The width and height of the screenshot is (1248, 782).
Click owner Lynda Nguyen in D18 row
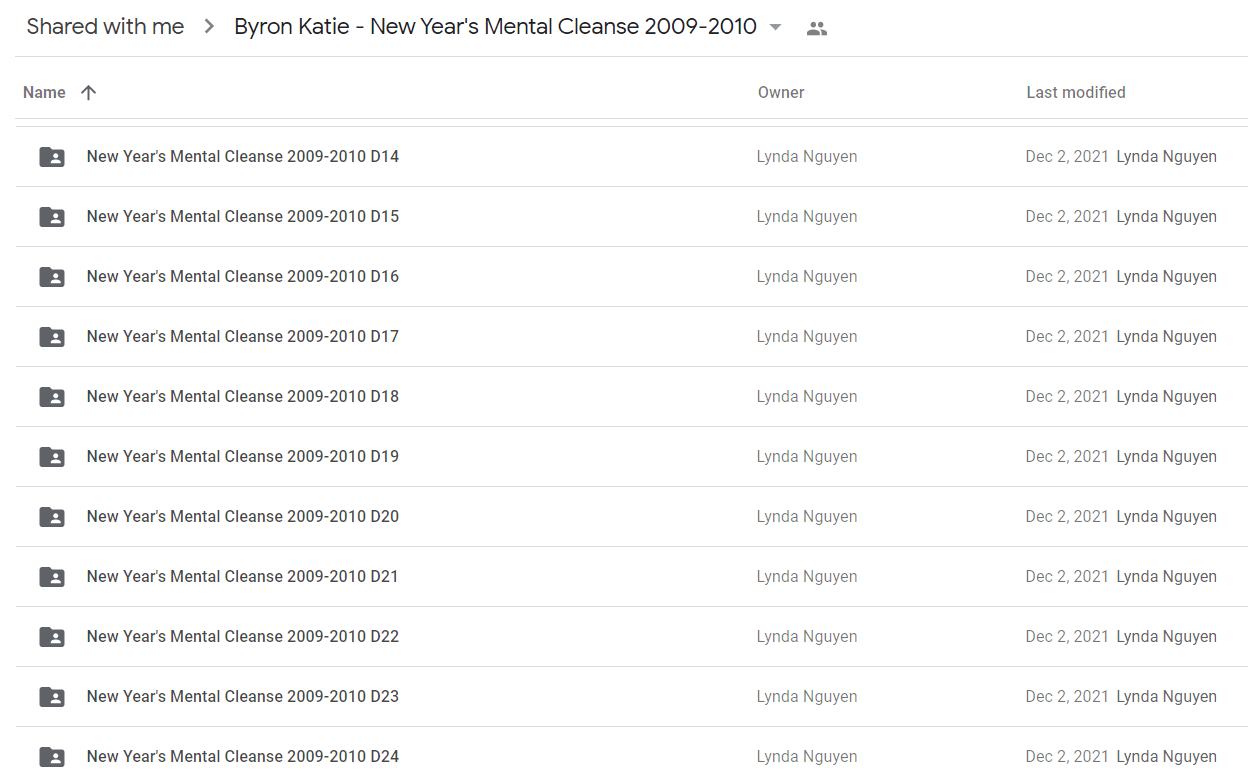point(807,396)
